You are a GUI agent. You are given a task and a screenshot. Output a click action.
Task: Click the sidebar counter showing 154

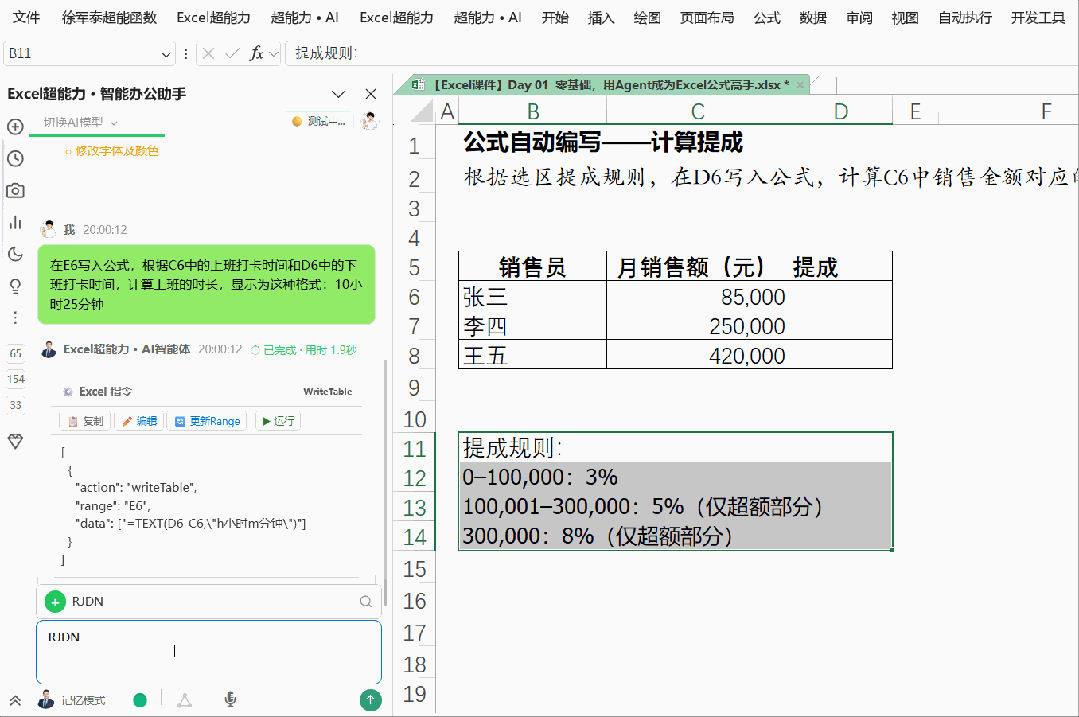(x=15, y=379)
